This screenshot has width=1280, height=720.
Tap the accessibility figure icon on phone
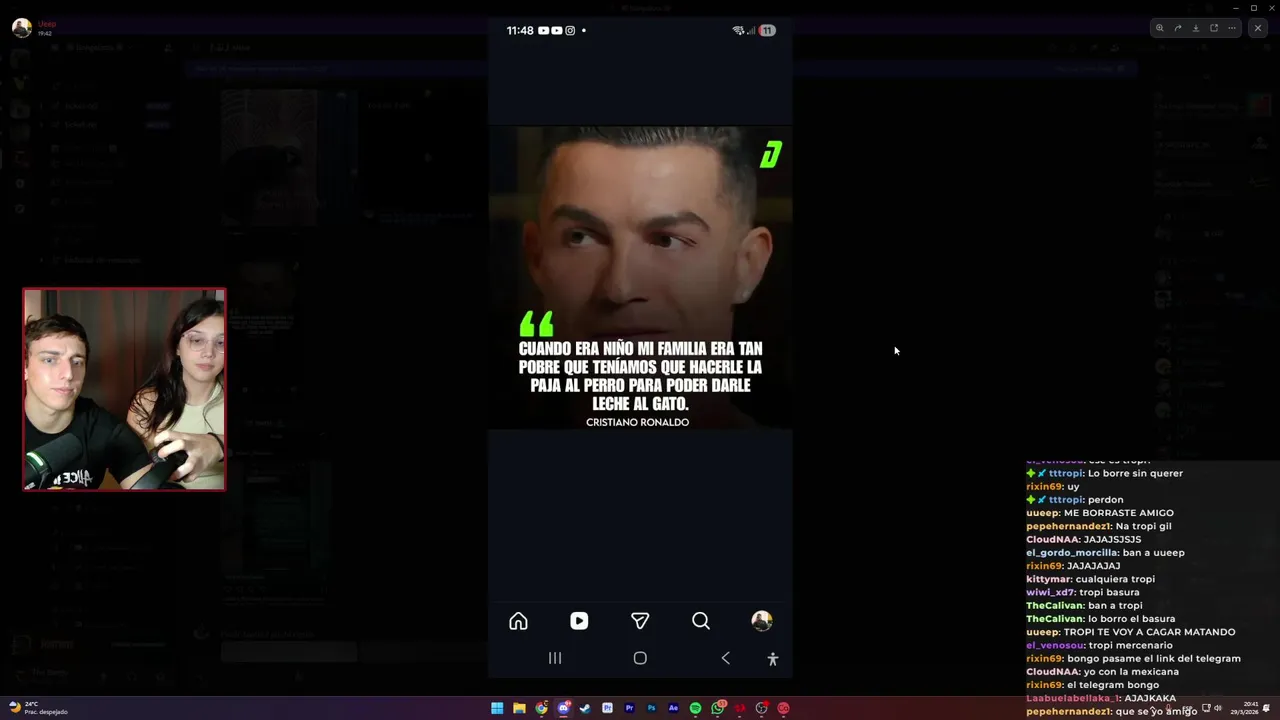pos(772,658)
